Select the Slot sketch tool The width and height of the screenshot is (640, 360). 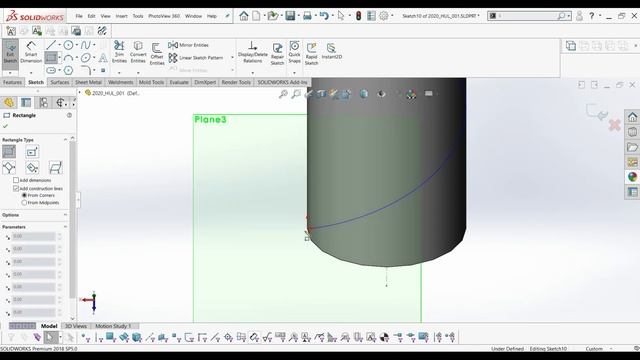pos(51,70)
